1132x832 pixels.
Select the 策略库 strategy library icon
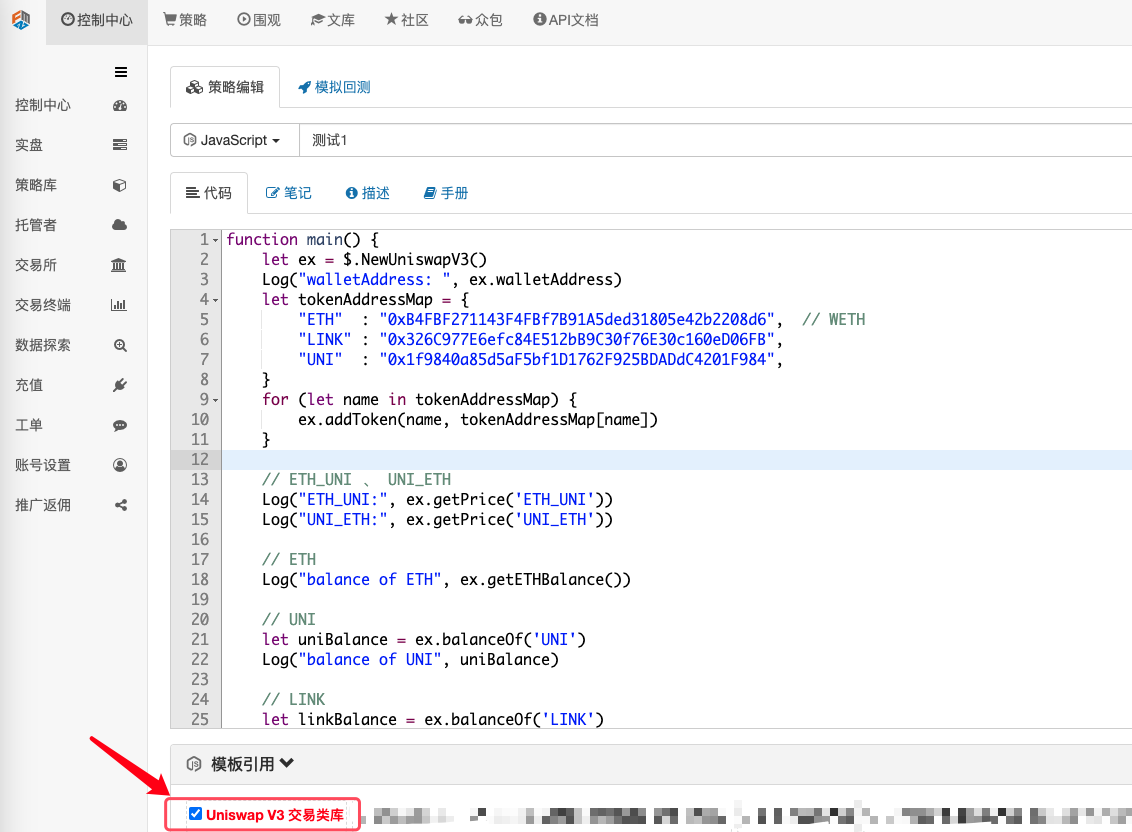(119, 184)
